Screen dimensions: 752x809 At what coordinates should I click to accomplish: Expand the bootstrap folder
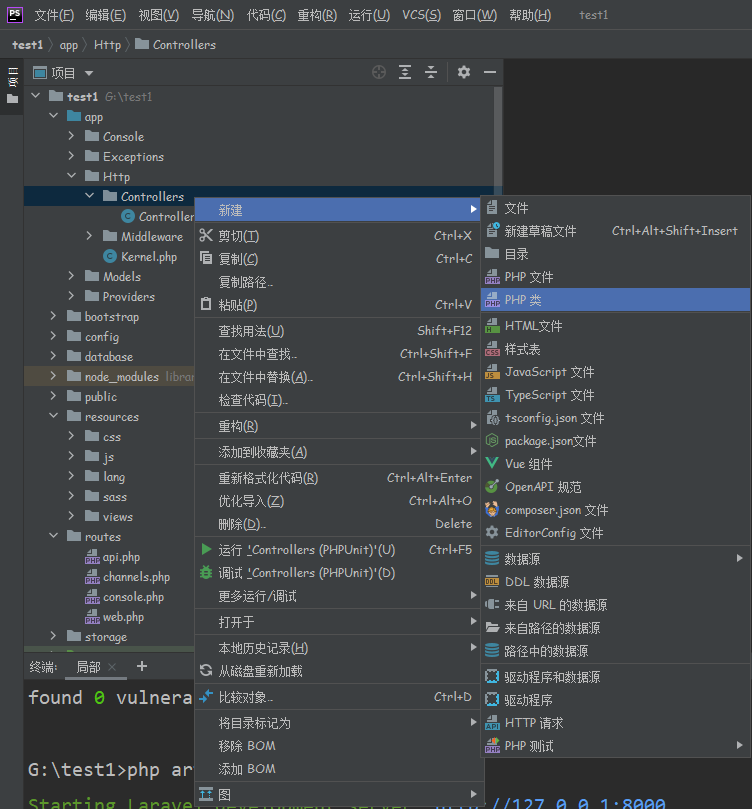tap(53, 316)
